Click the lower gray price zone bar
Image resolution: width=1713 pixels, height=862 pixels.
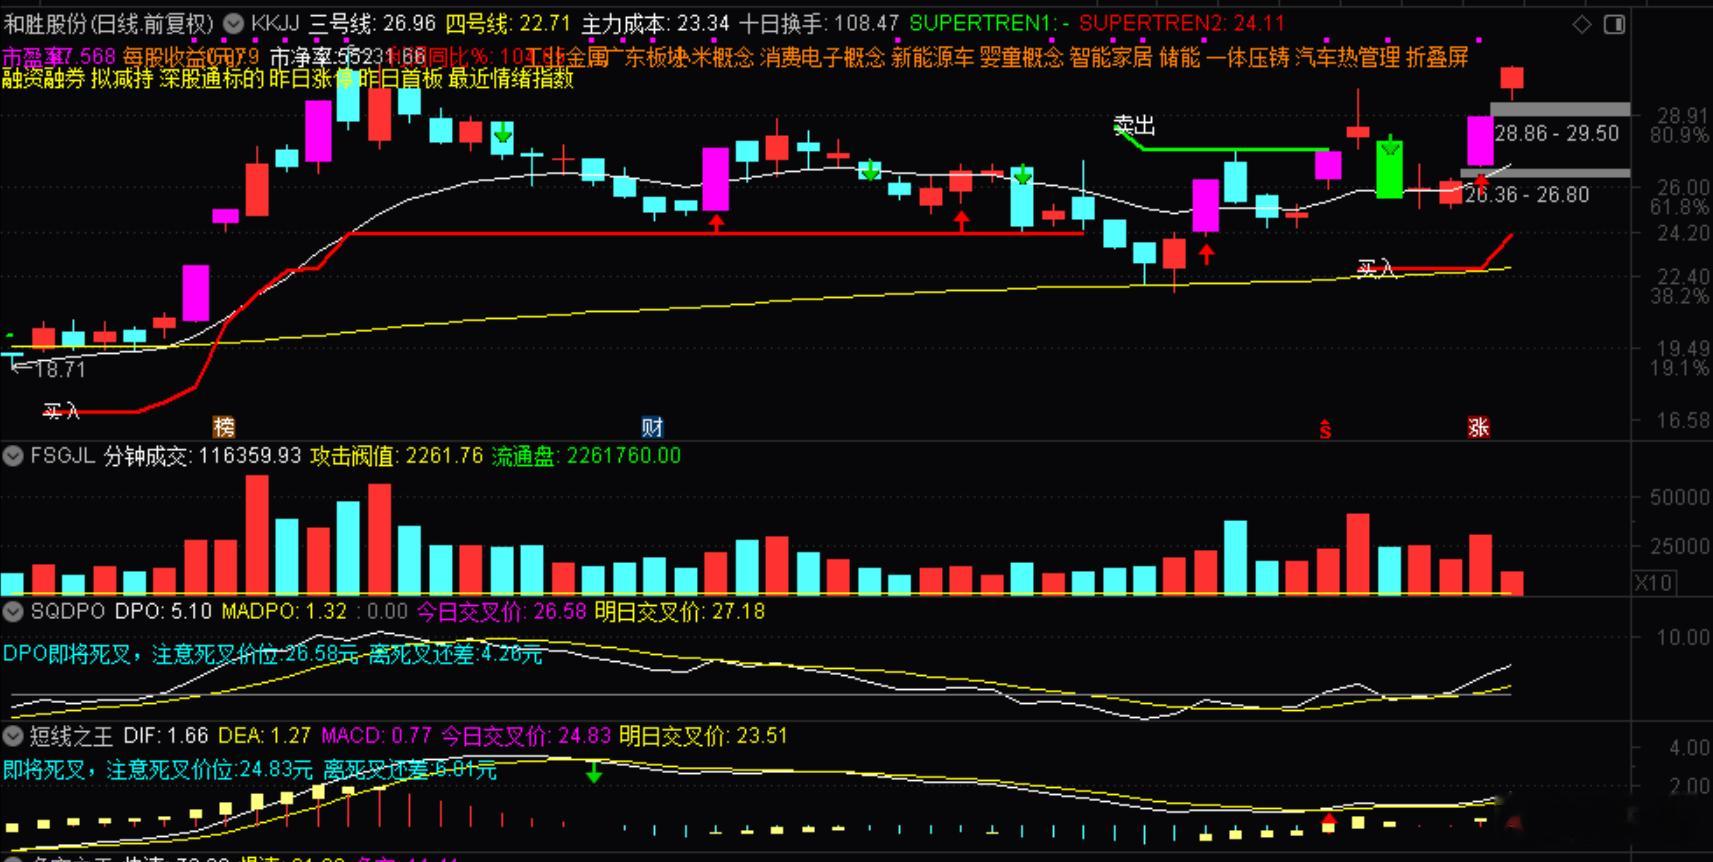1545,173
